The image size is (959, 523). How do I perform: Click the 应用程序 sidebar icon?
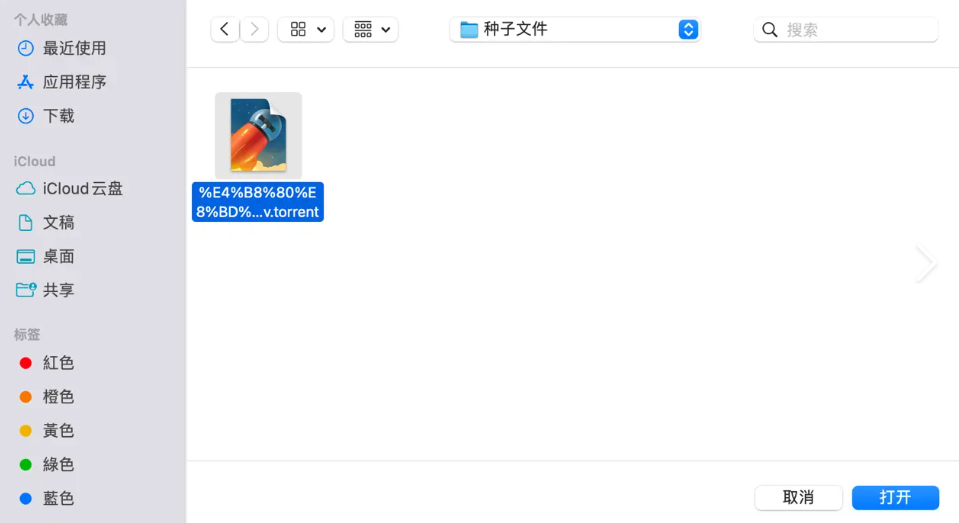[x=25, y=82]
